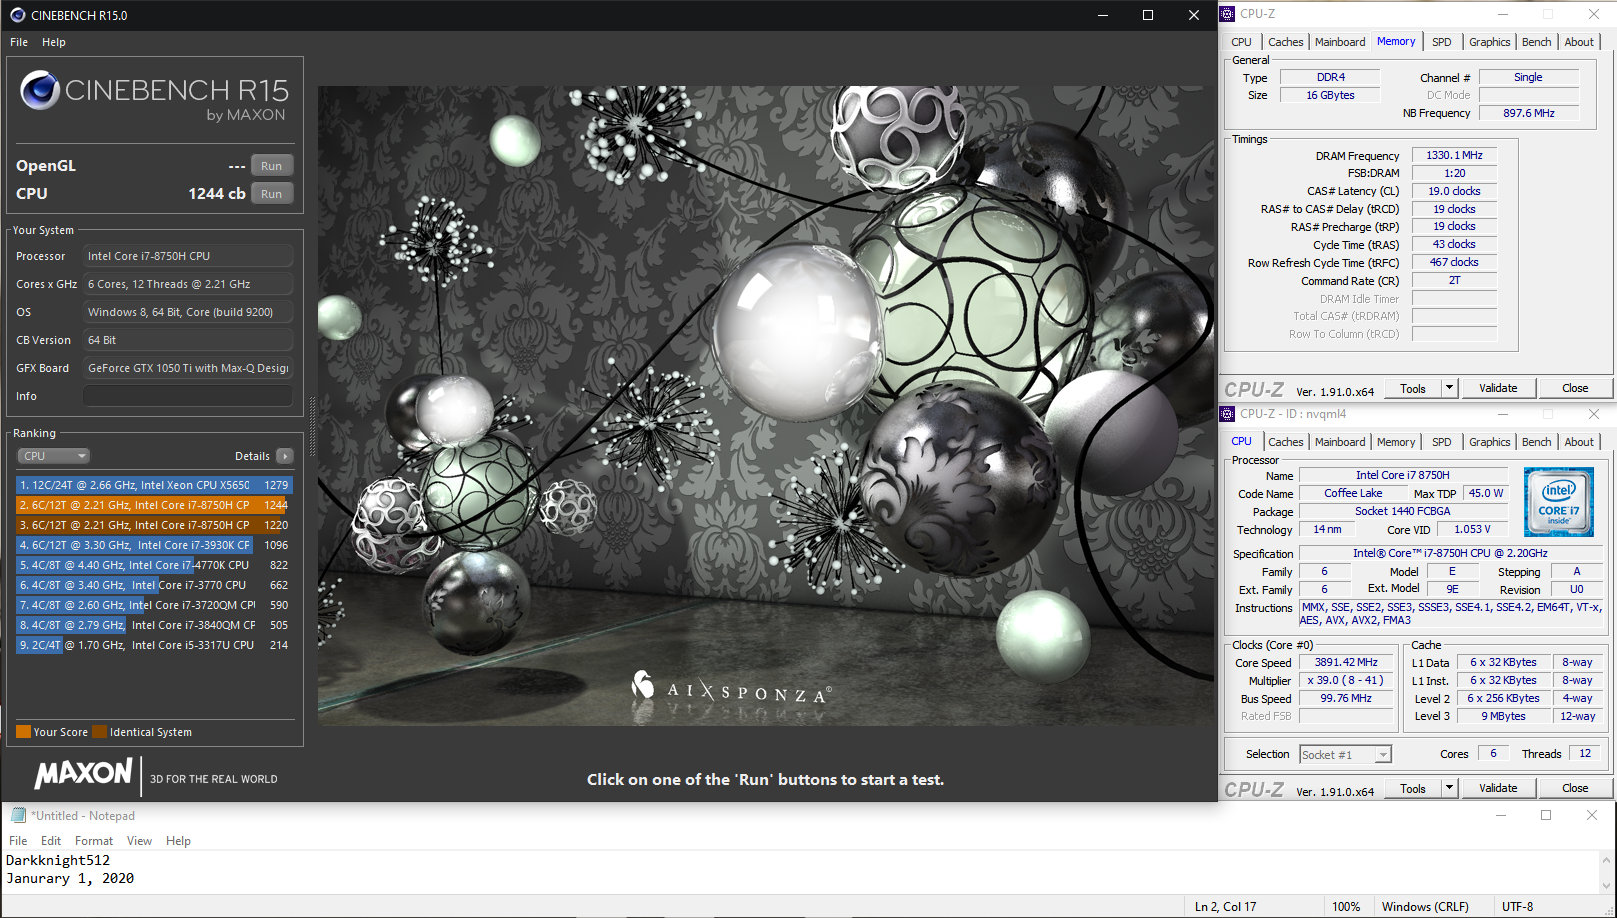Click Notepad vertical scrollbar down arrow

1607,886
